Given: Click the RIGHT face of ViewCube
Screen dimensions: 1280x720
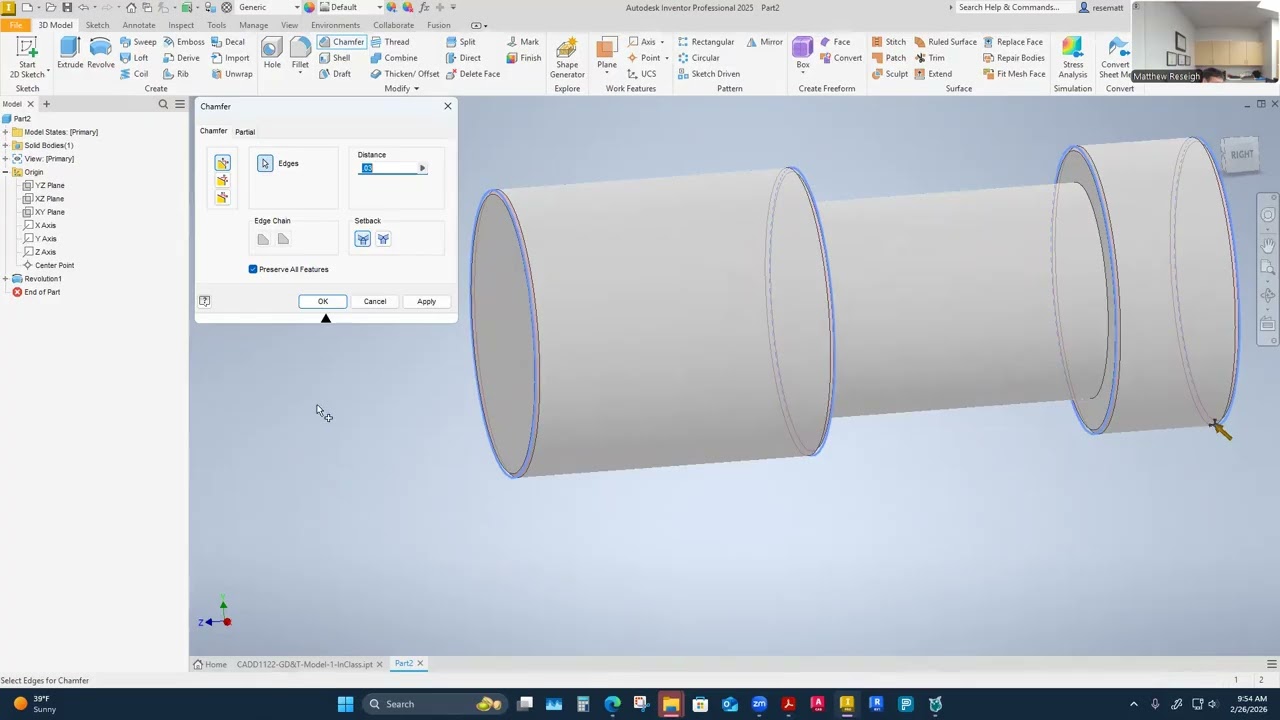Looking at the screenshot, I should coord(1241,154).
